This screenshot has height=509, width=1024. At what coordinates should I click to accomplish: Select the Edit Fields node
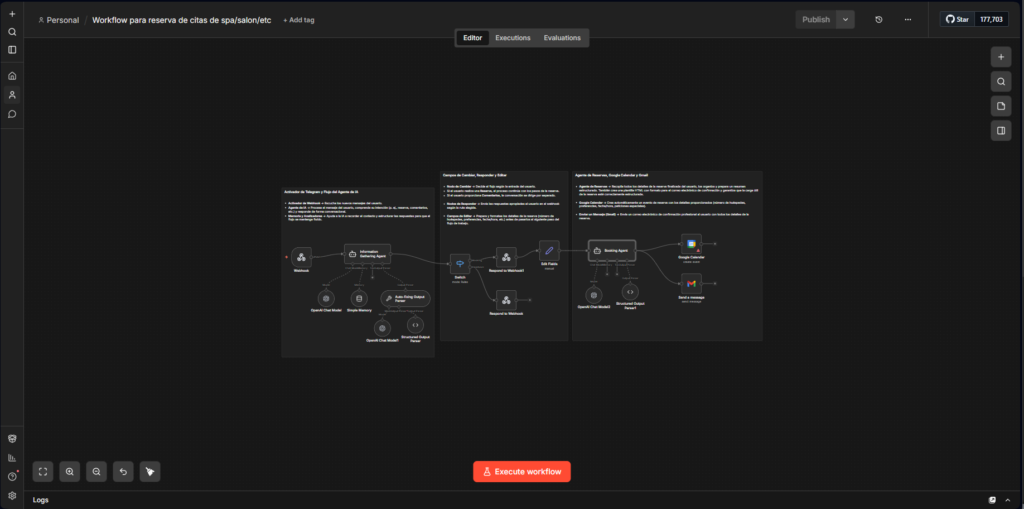(x=548, y=250)
